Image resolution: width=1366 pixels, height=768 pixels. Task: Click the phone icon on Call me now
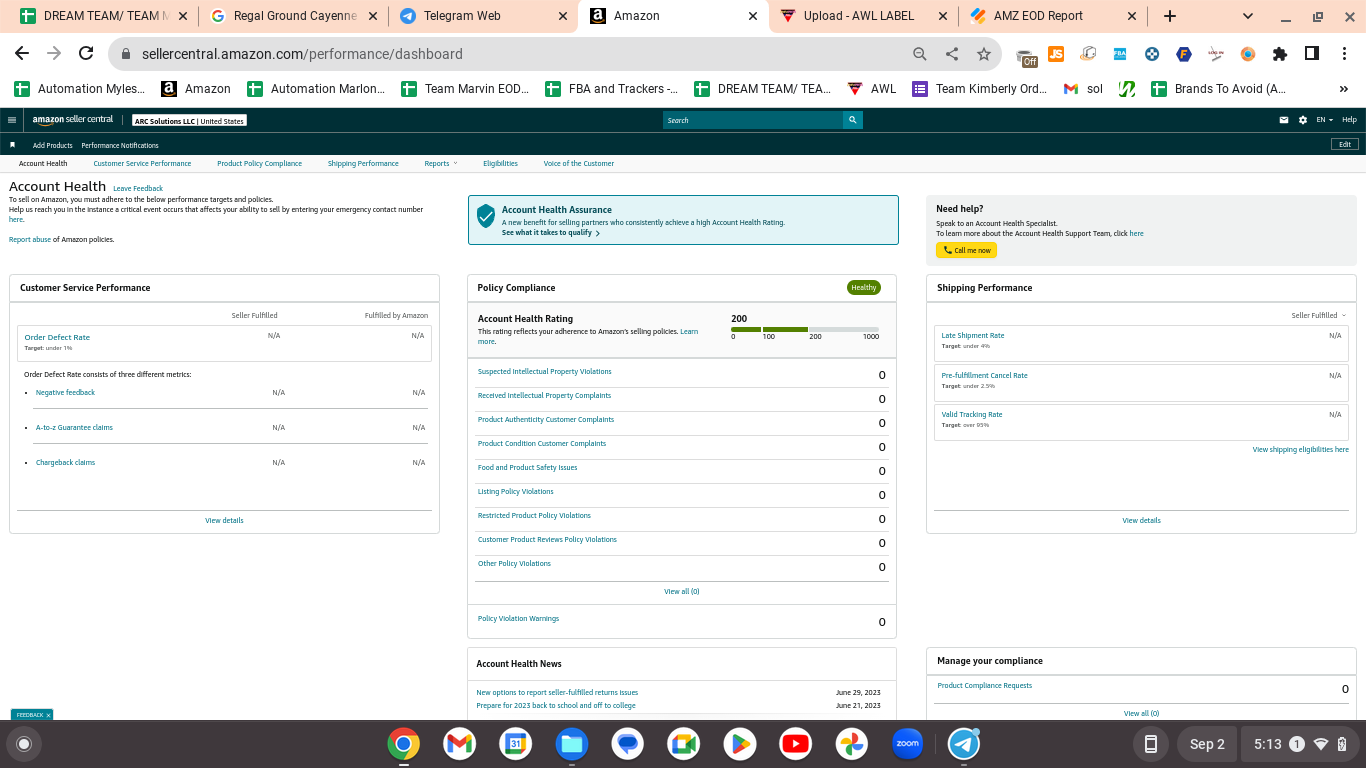[x=947, y=250]
